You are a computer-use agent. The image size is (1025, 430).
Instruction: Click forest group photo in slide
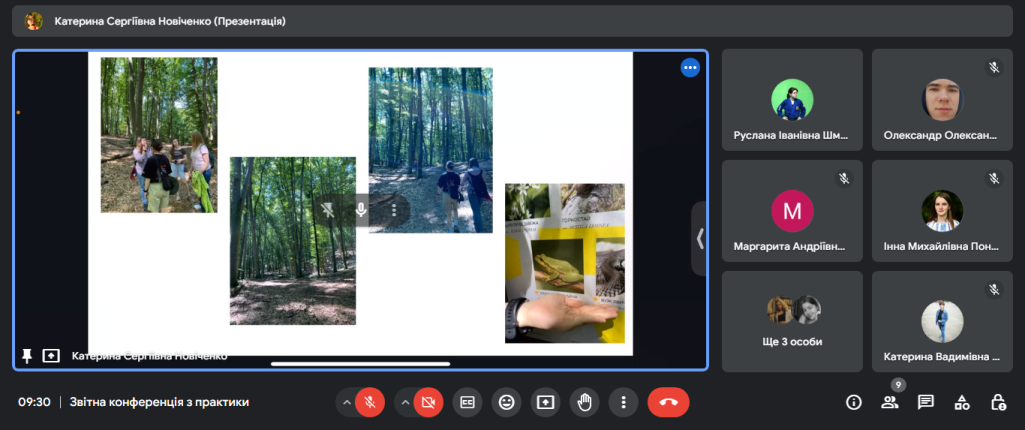coord(159,135)
